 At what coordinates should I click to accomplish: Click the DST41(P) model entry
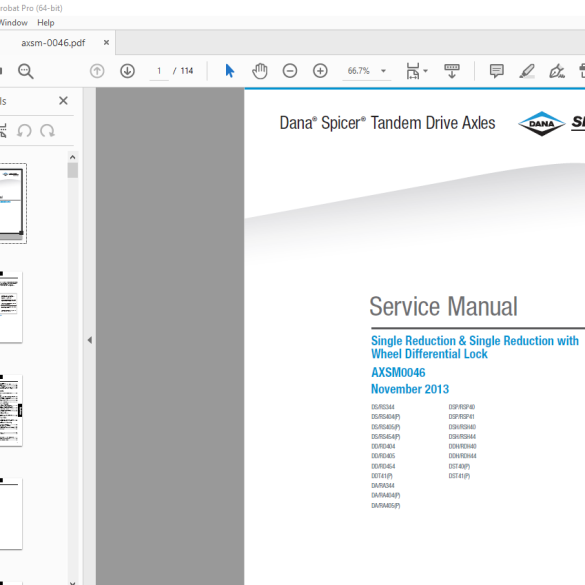point(459,476)
